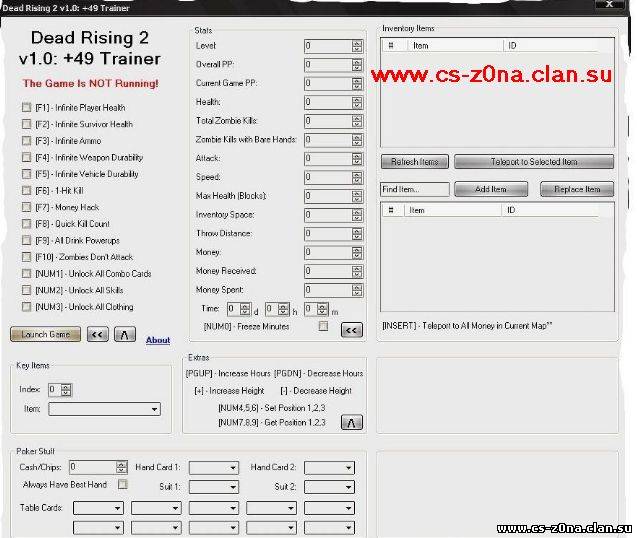Click the Money Spent value field
This screenshot has width=637, height=538.
click(328, 290)
